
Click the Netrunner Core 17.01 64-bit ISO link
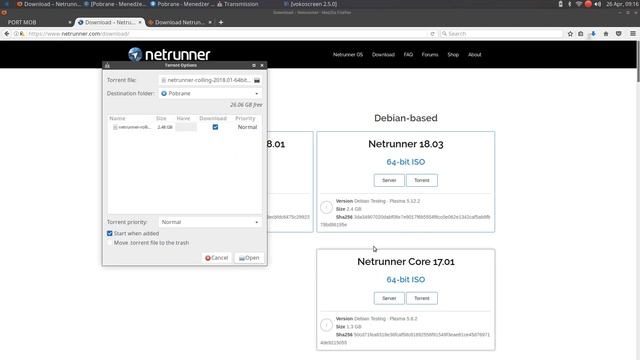click(x=406, y=280)
